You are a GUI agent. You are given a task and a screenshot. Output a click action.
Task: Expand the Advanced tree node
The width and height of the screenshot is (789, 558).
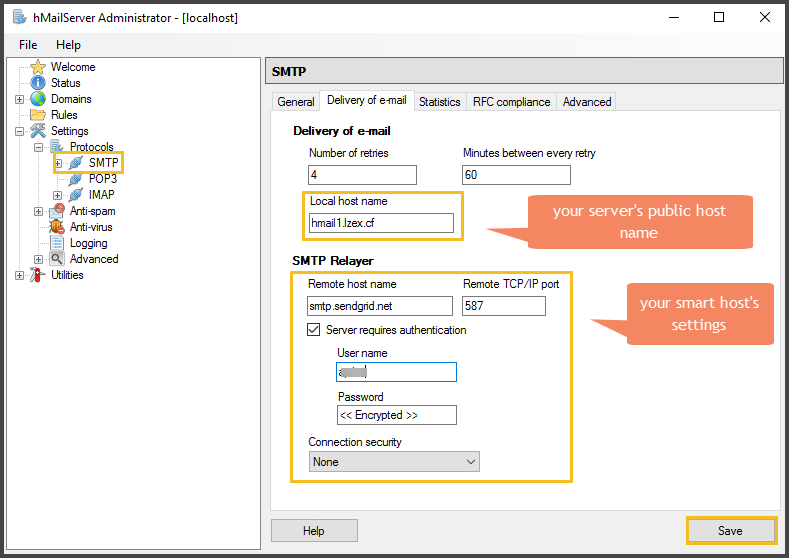(38, 260)
